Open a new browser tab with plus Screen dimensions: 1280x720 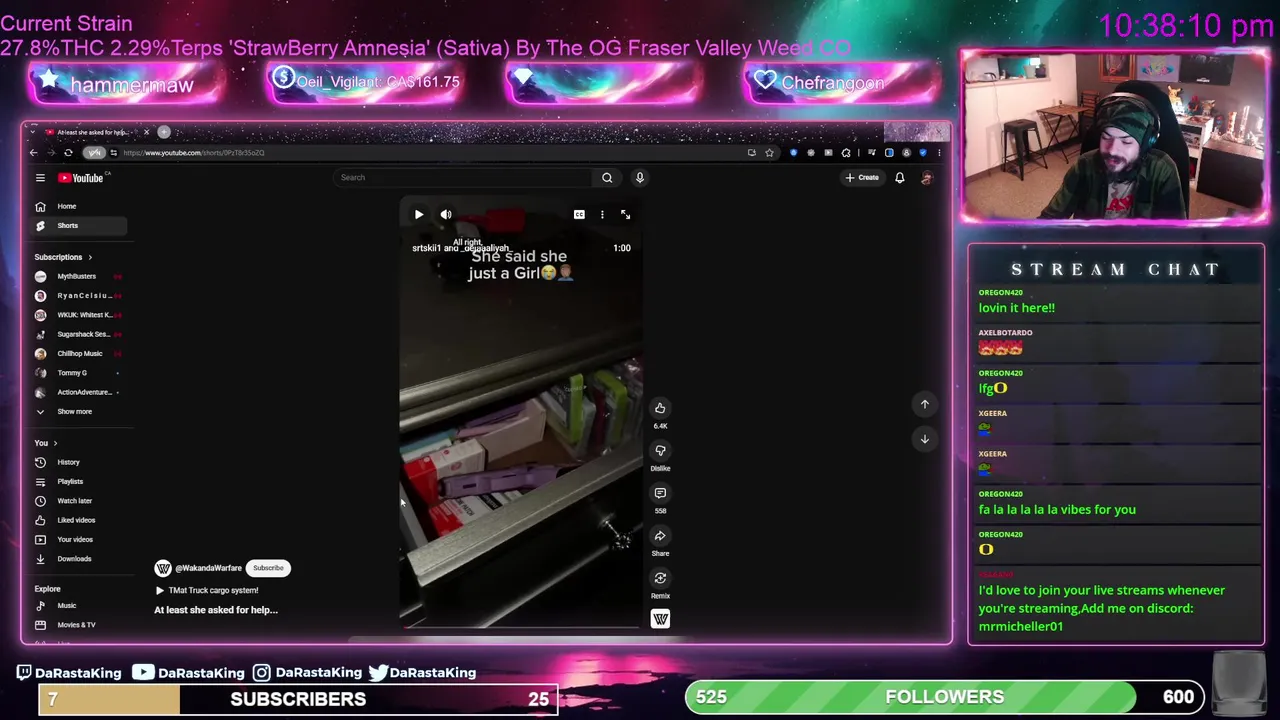coord(164,132)
